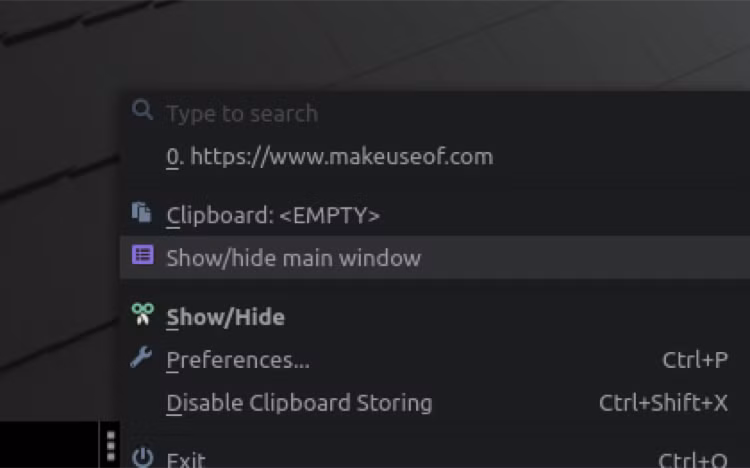The height and width of the screenshot is (468, 750).
Task: Toggle 'Disable Clipboard Storing'
Action: tap(434, 402)
